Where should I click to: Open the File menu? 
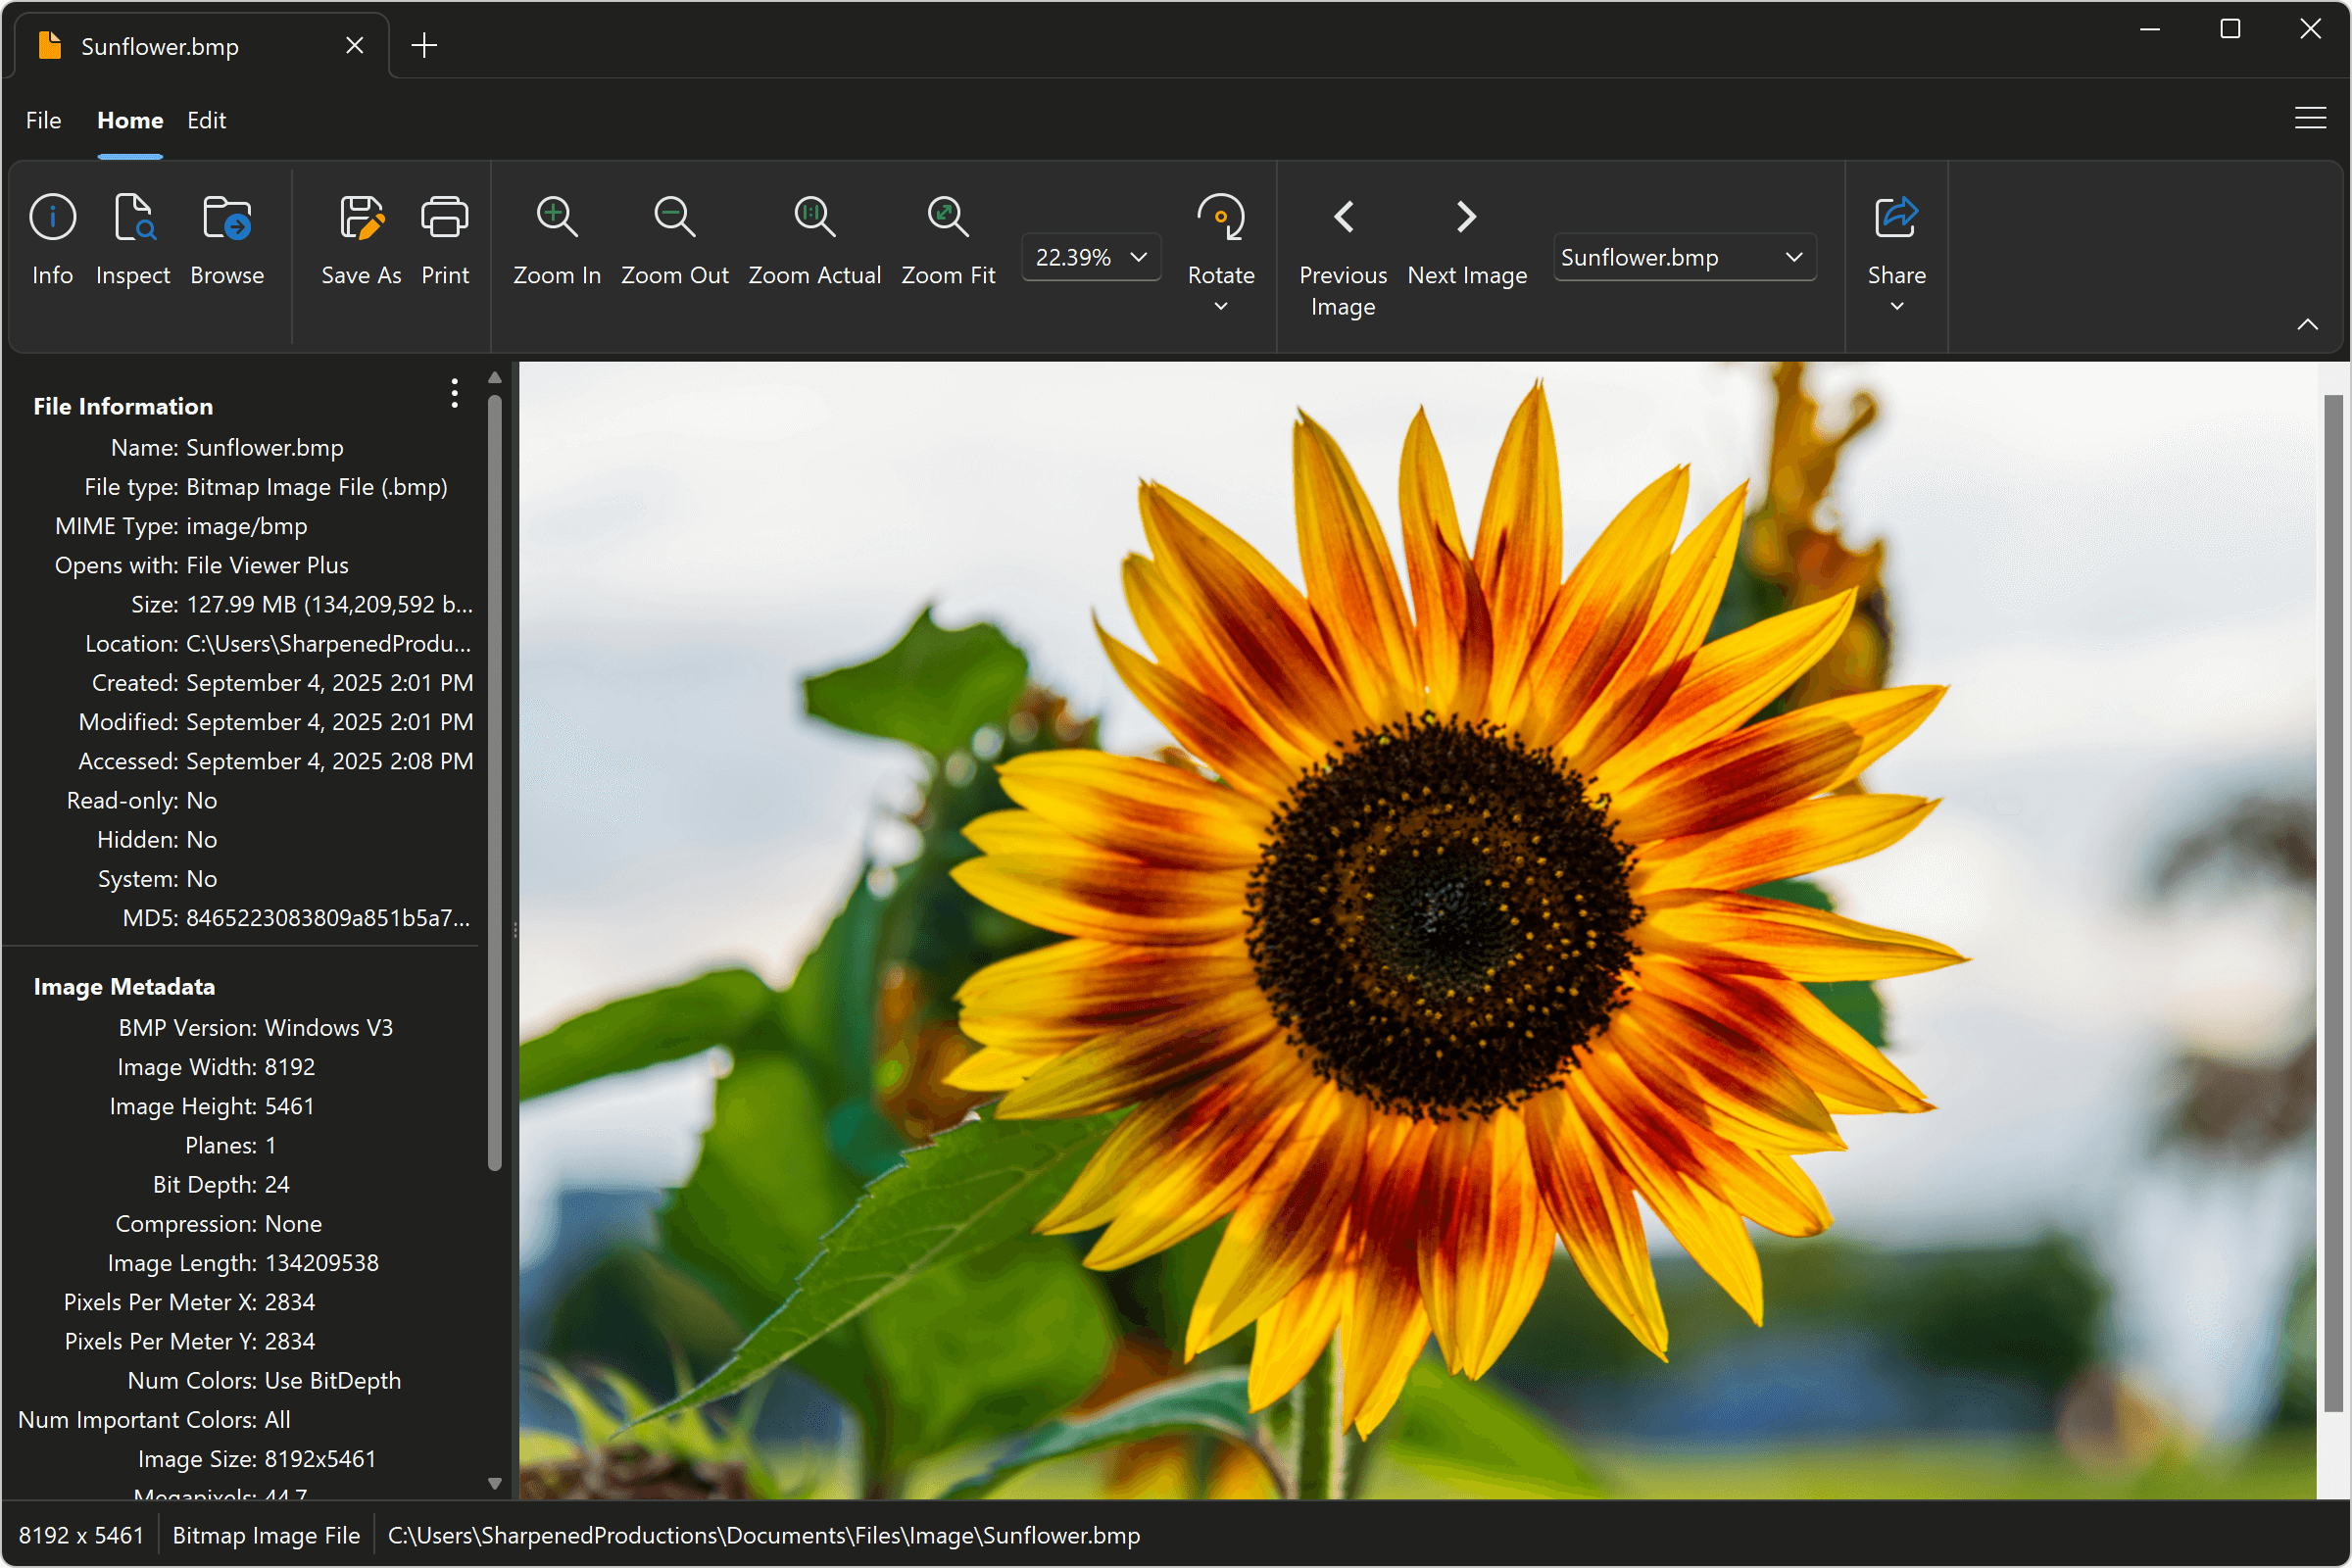pos(43,120)
